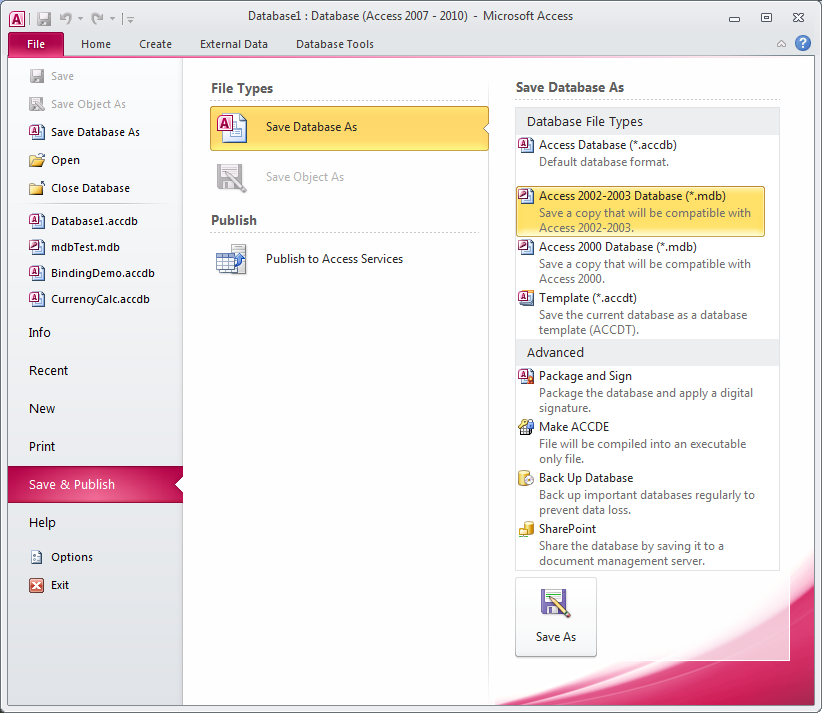Click the Package and Sign icon

pos(526,376)
